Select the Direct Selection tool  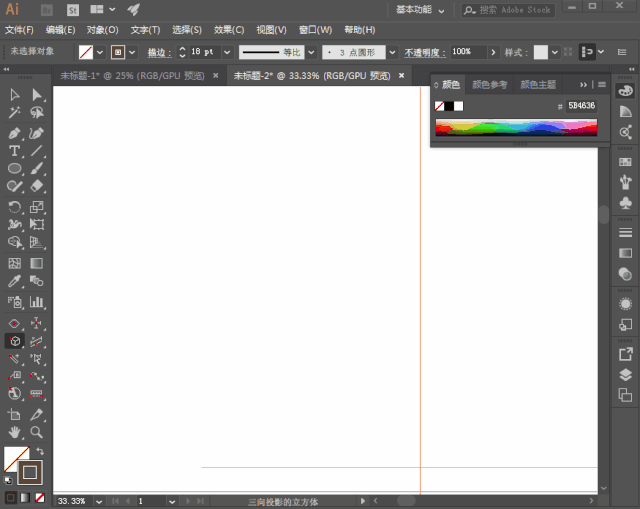(37, 95)
